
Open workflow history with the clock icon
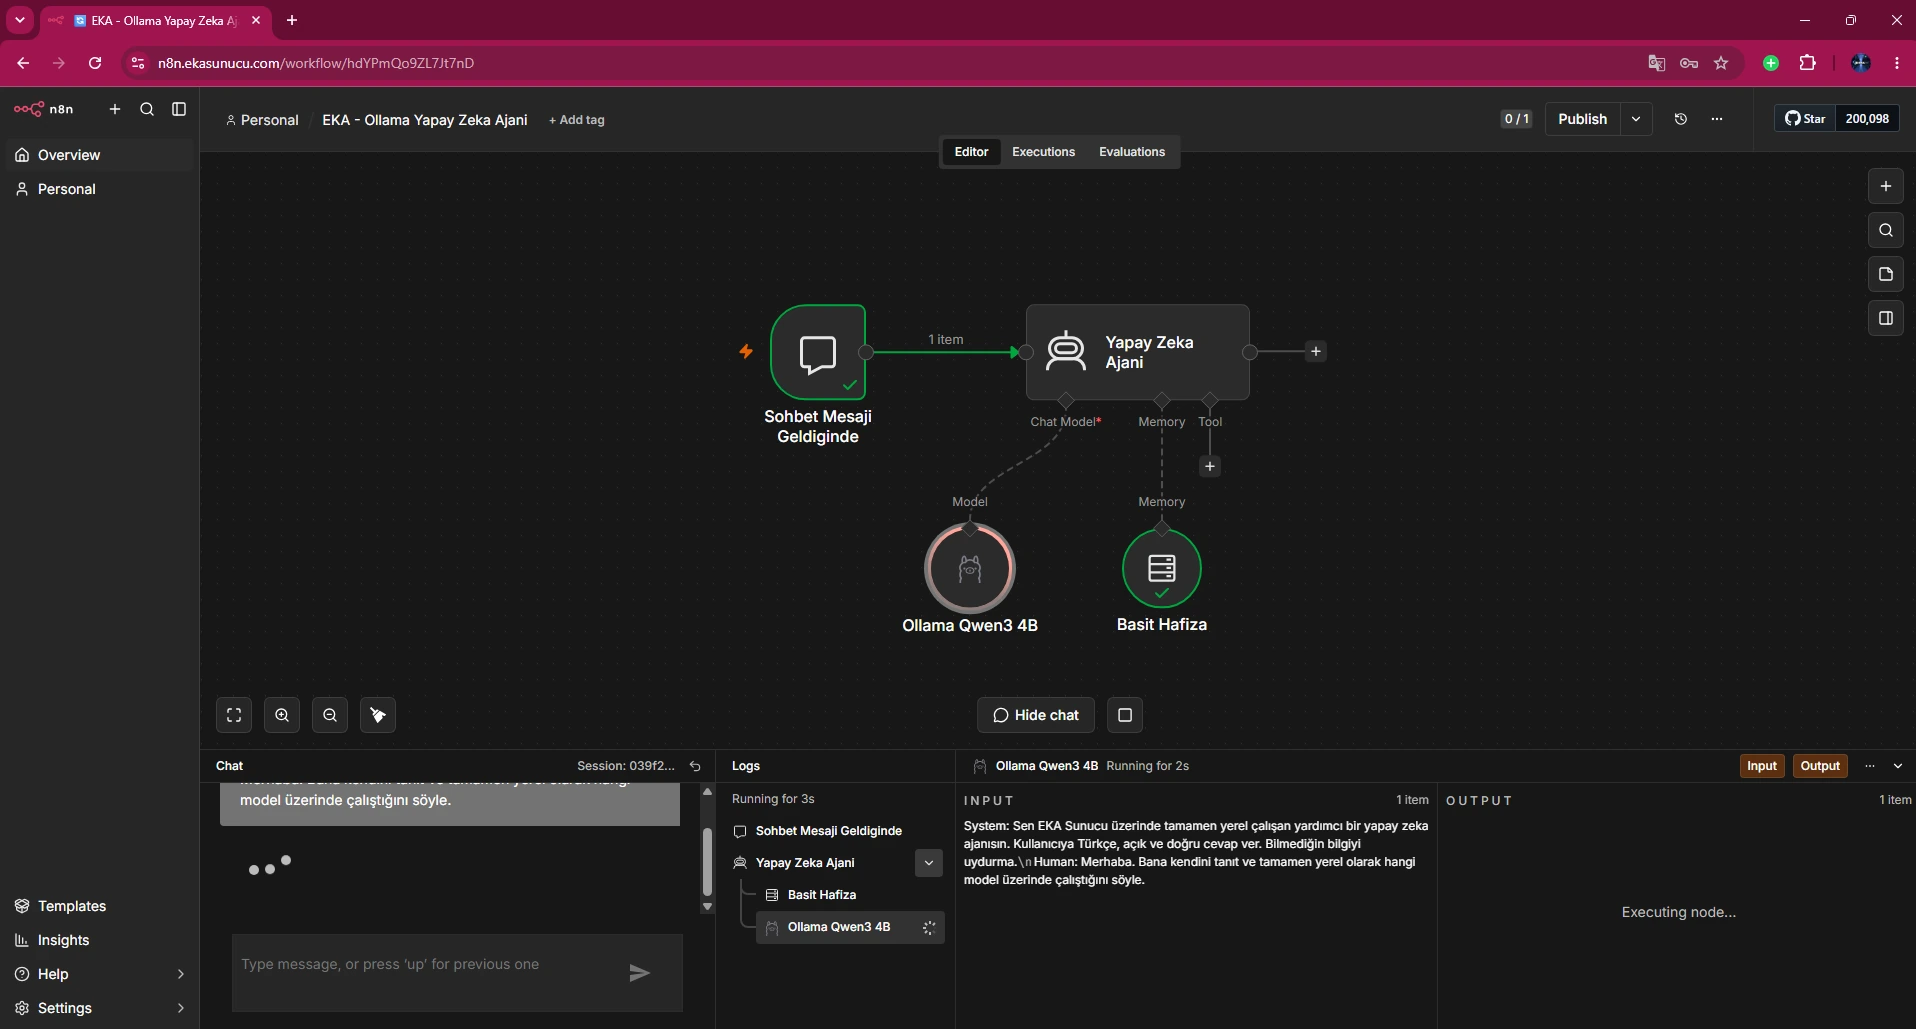pyautogui.click(x=1681, y=119)
